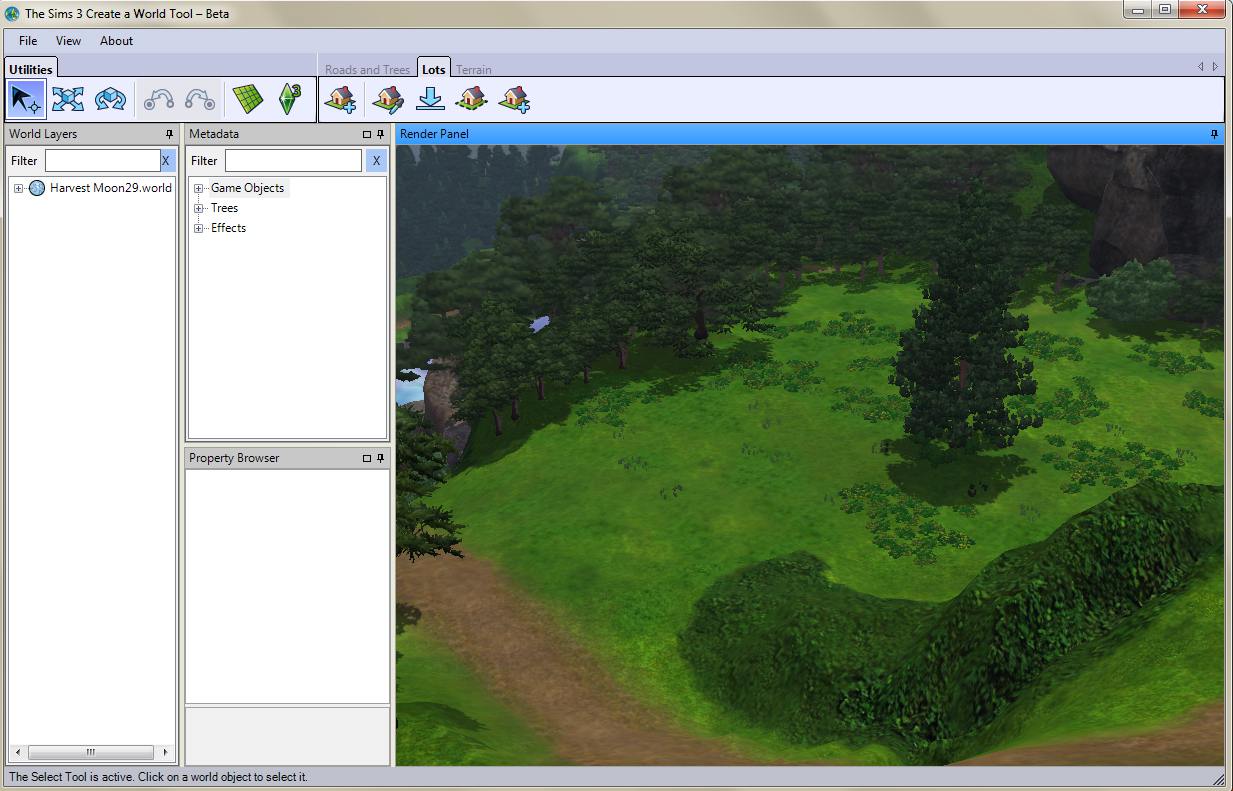Maximize the Metadata panel square icon
The image size is (1233, 791).
pyautogui.click(x=366, y=134)
